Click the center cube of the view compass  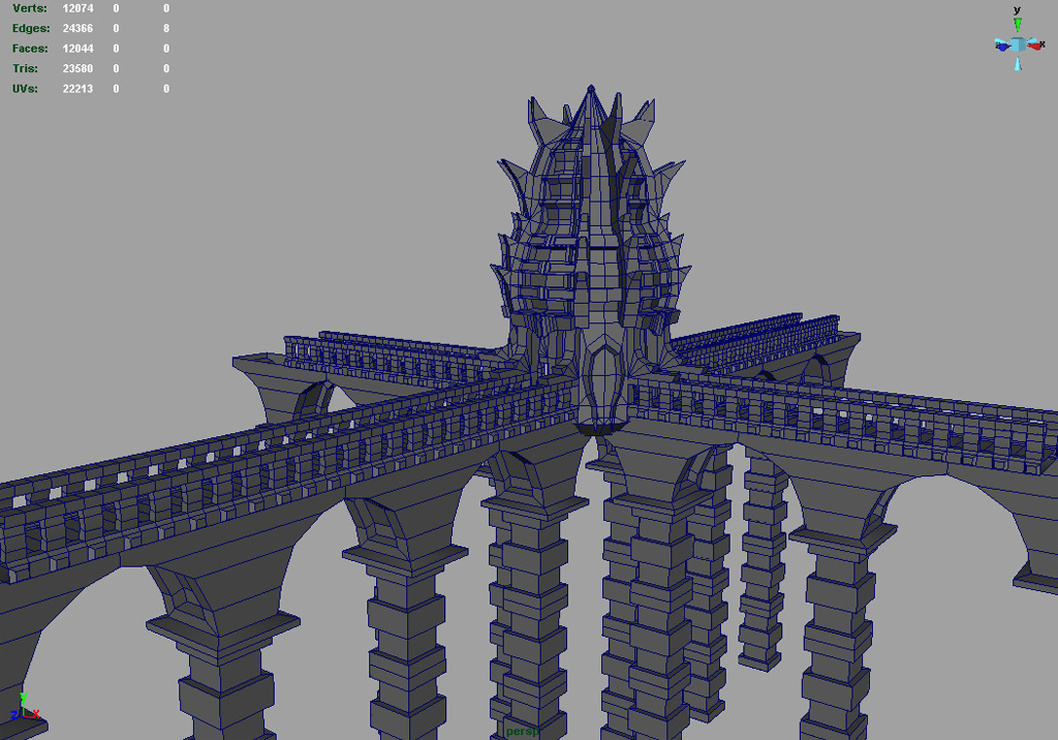[1018, 45]
